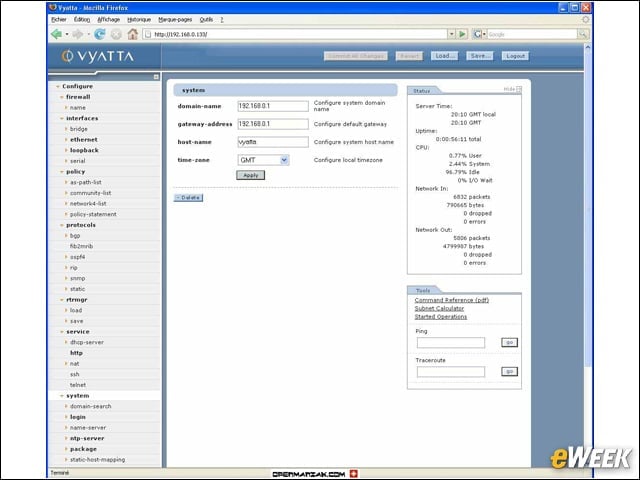Collapse the firewall tree node

click(x=62, y=97)
